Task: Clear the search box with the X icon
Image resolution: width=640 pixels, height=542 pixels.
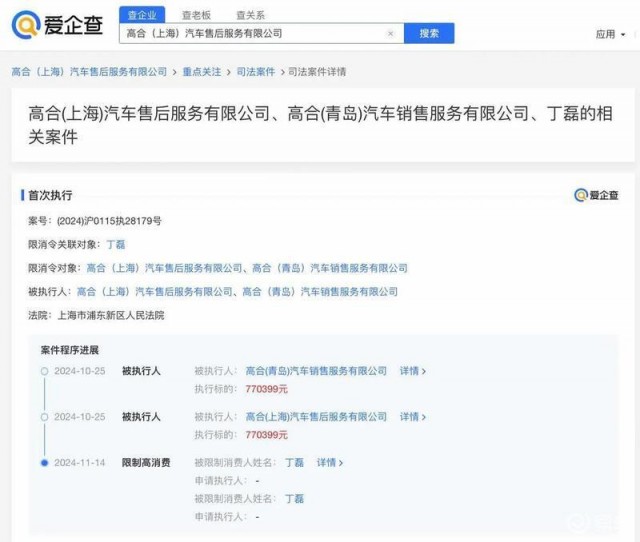Action: click(x=390, y=33)
